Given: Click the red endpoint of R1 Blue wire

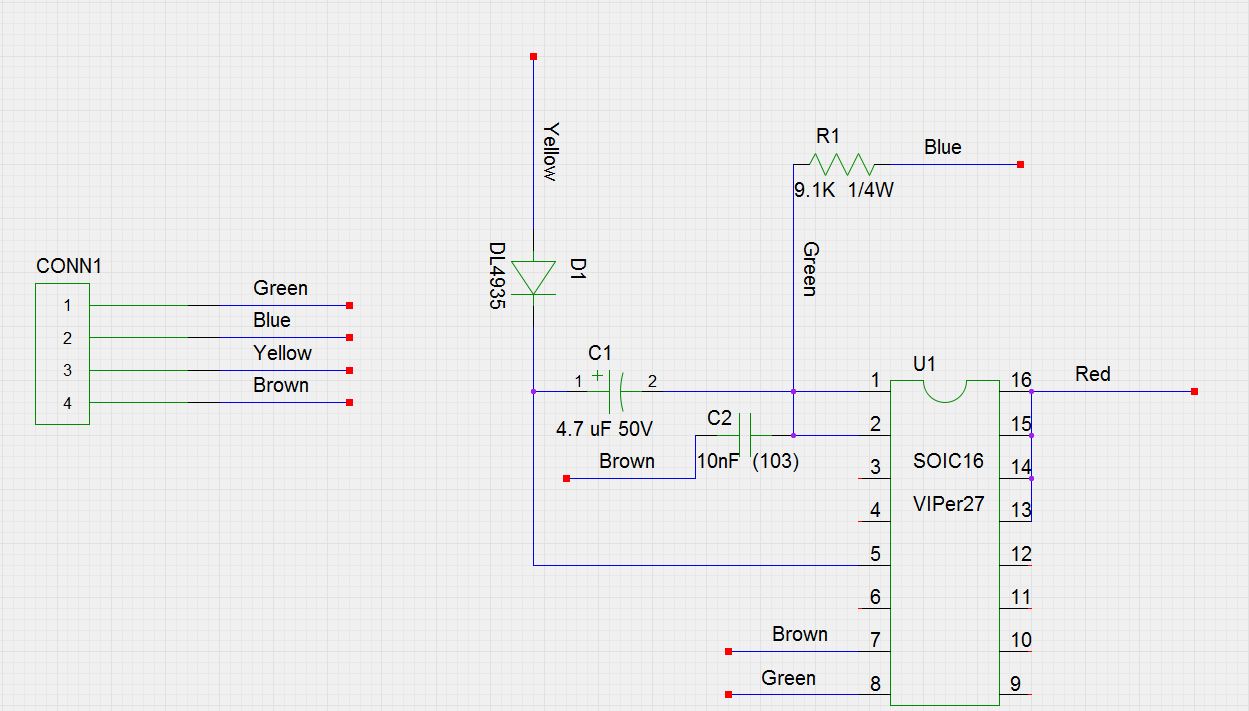Looking at the screenshot, I should point(1020,164).
